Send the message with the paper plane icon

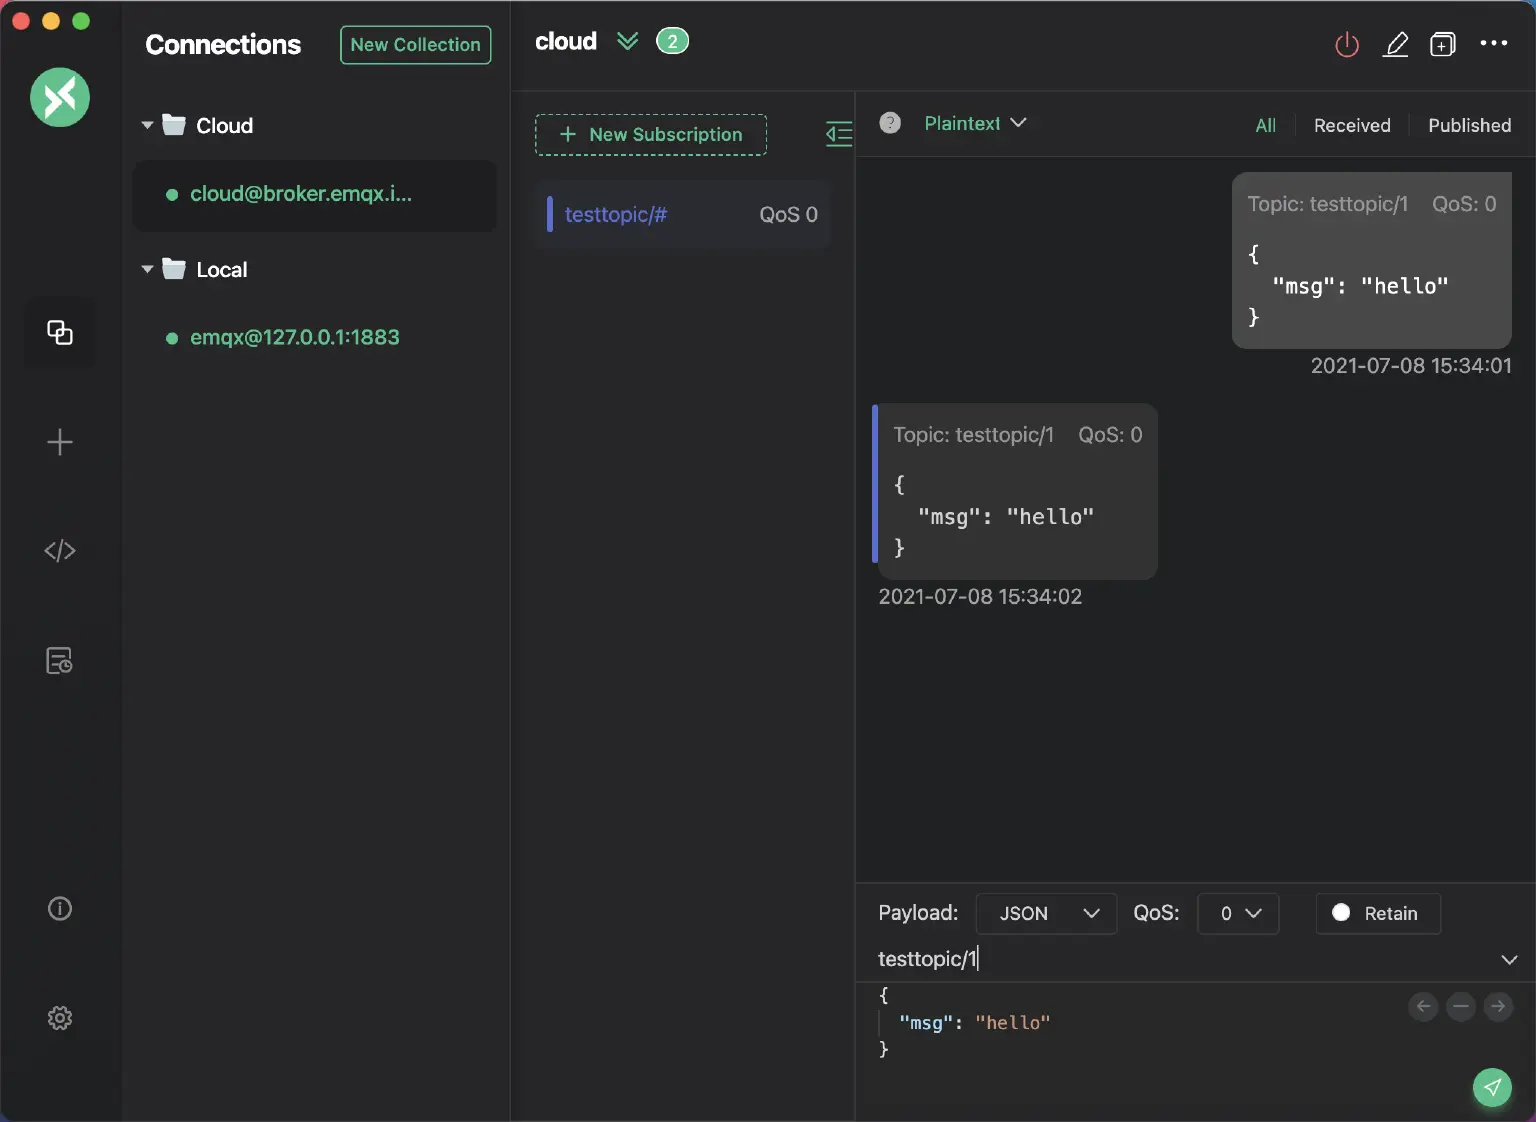coord(1492,1088)
